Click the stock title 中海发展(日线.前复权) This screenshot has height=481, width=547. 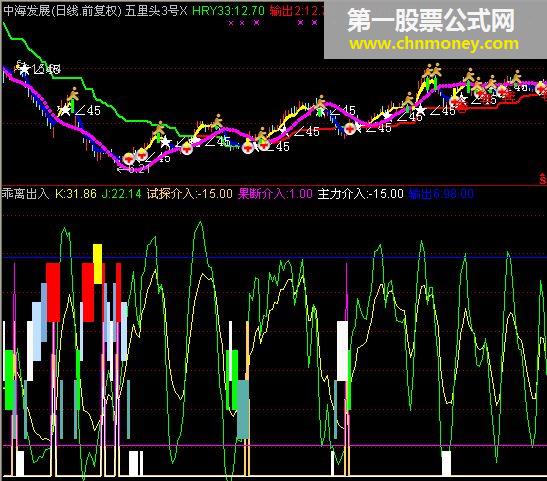coord(62,11)
